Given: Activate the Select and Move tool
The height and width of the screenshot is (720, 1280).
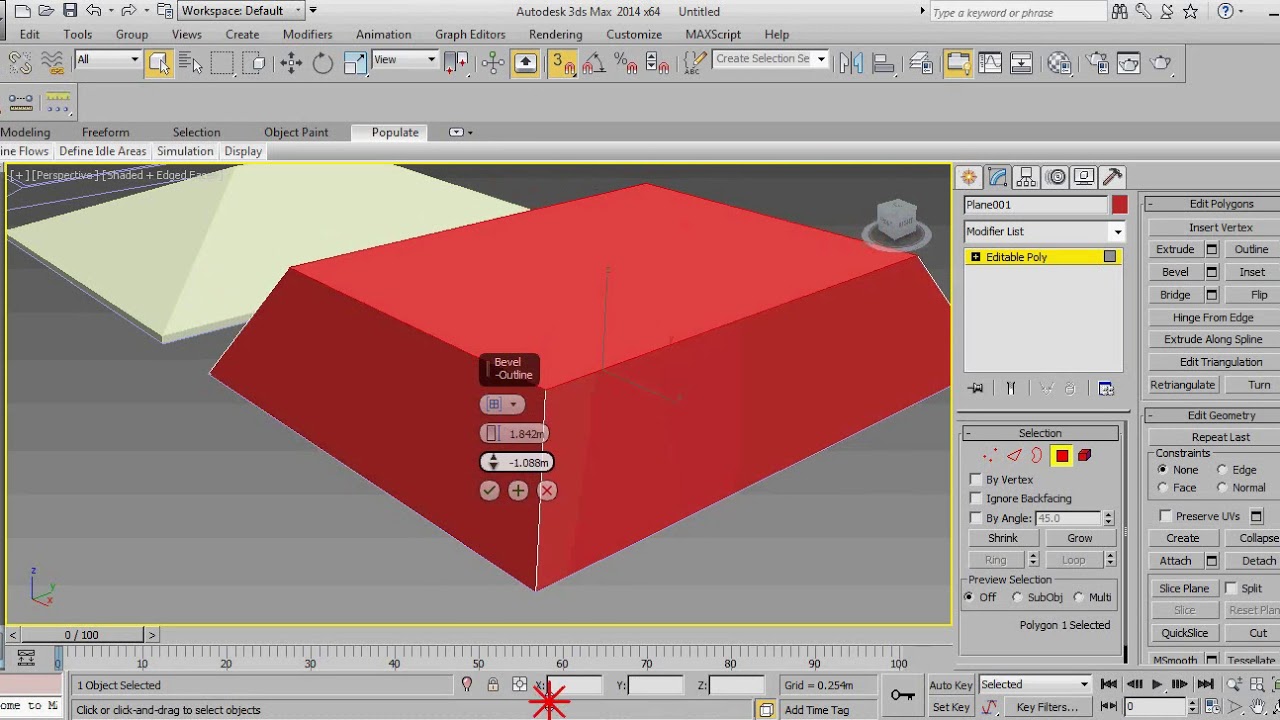Looking at the screenshot, I should [x=291, y=63].
